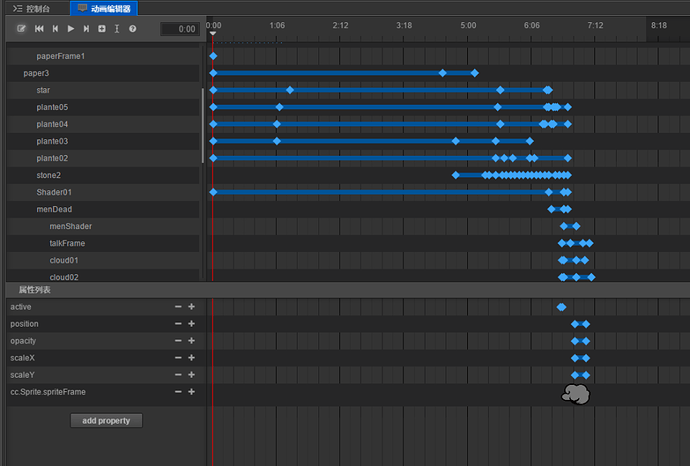Switch to the 控制台 console tab
Image resolution: width=690 pixels, height=466 pixels.
tap(35, 7)
